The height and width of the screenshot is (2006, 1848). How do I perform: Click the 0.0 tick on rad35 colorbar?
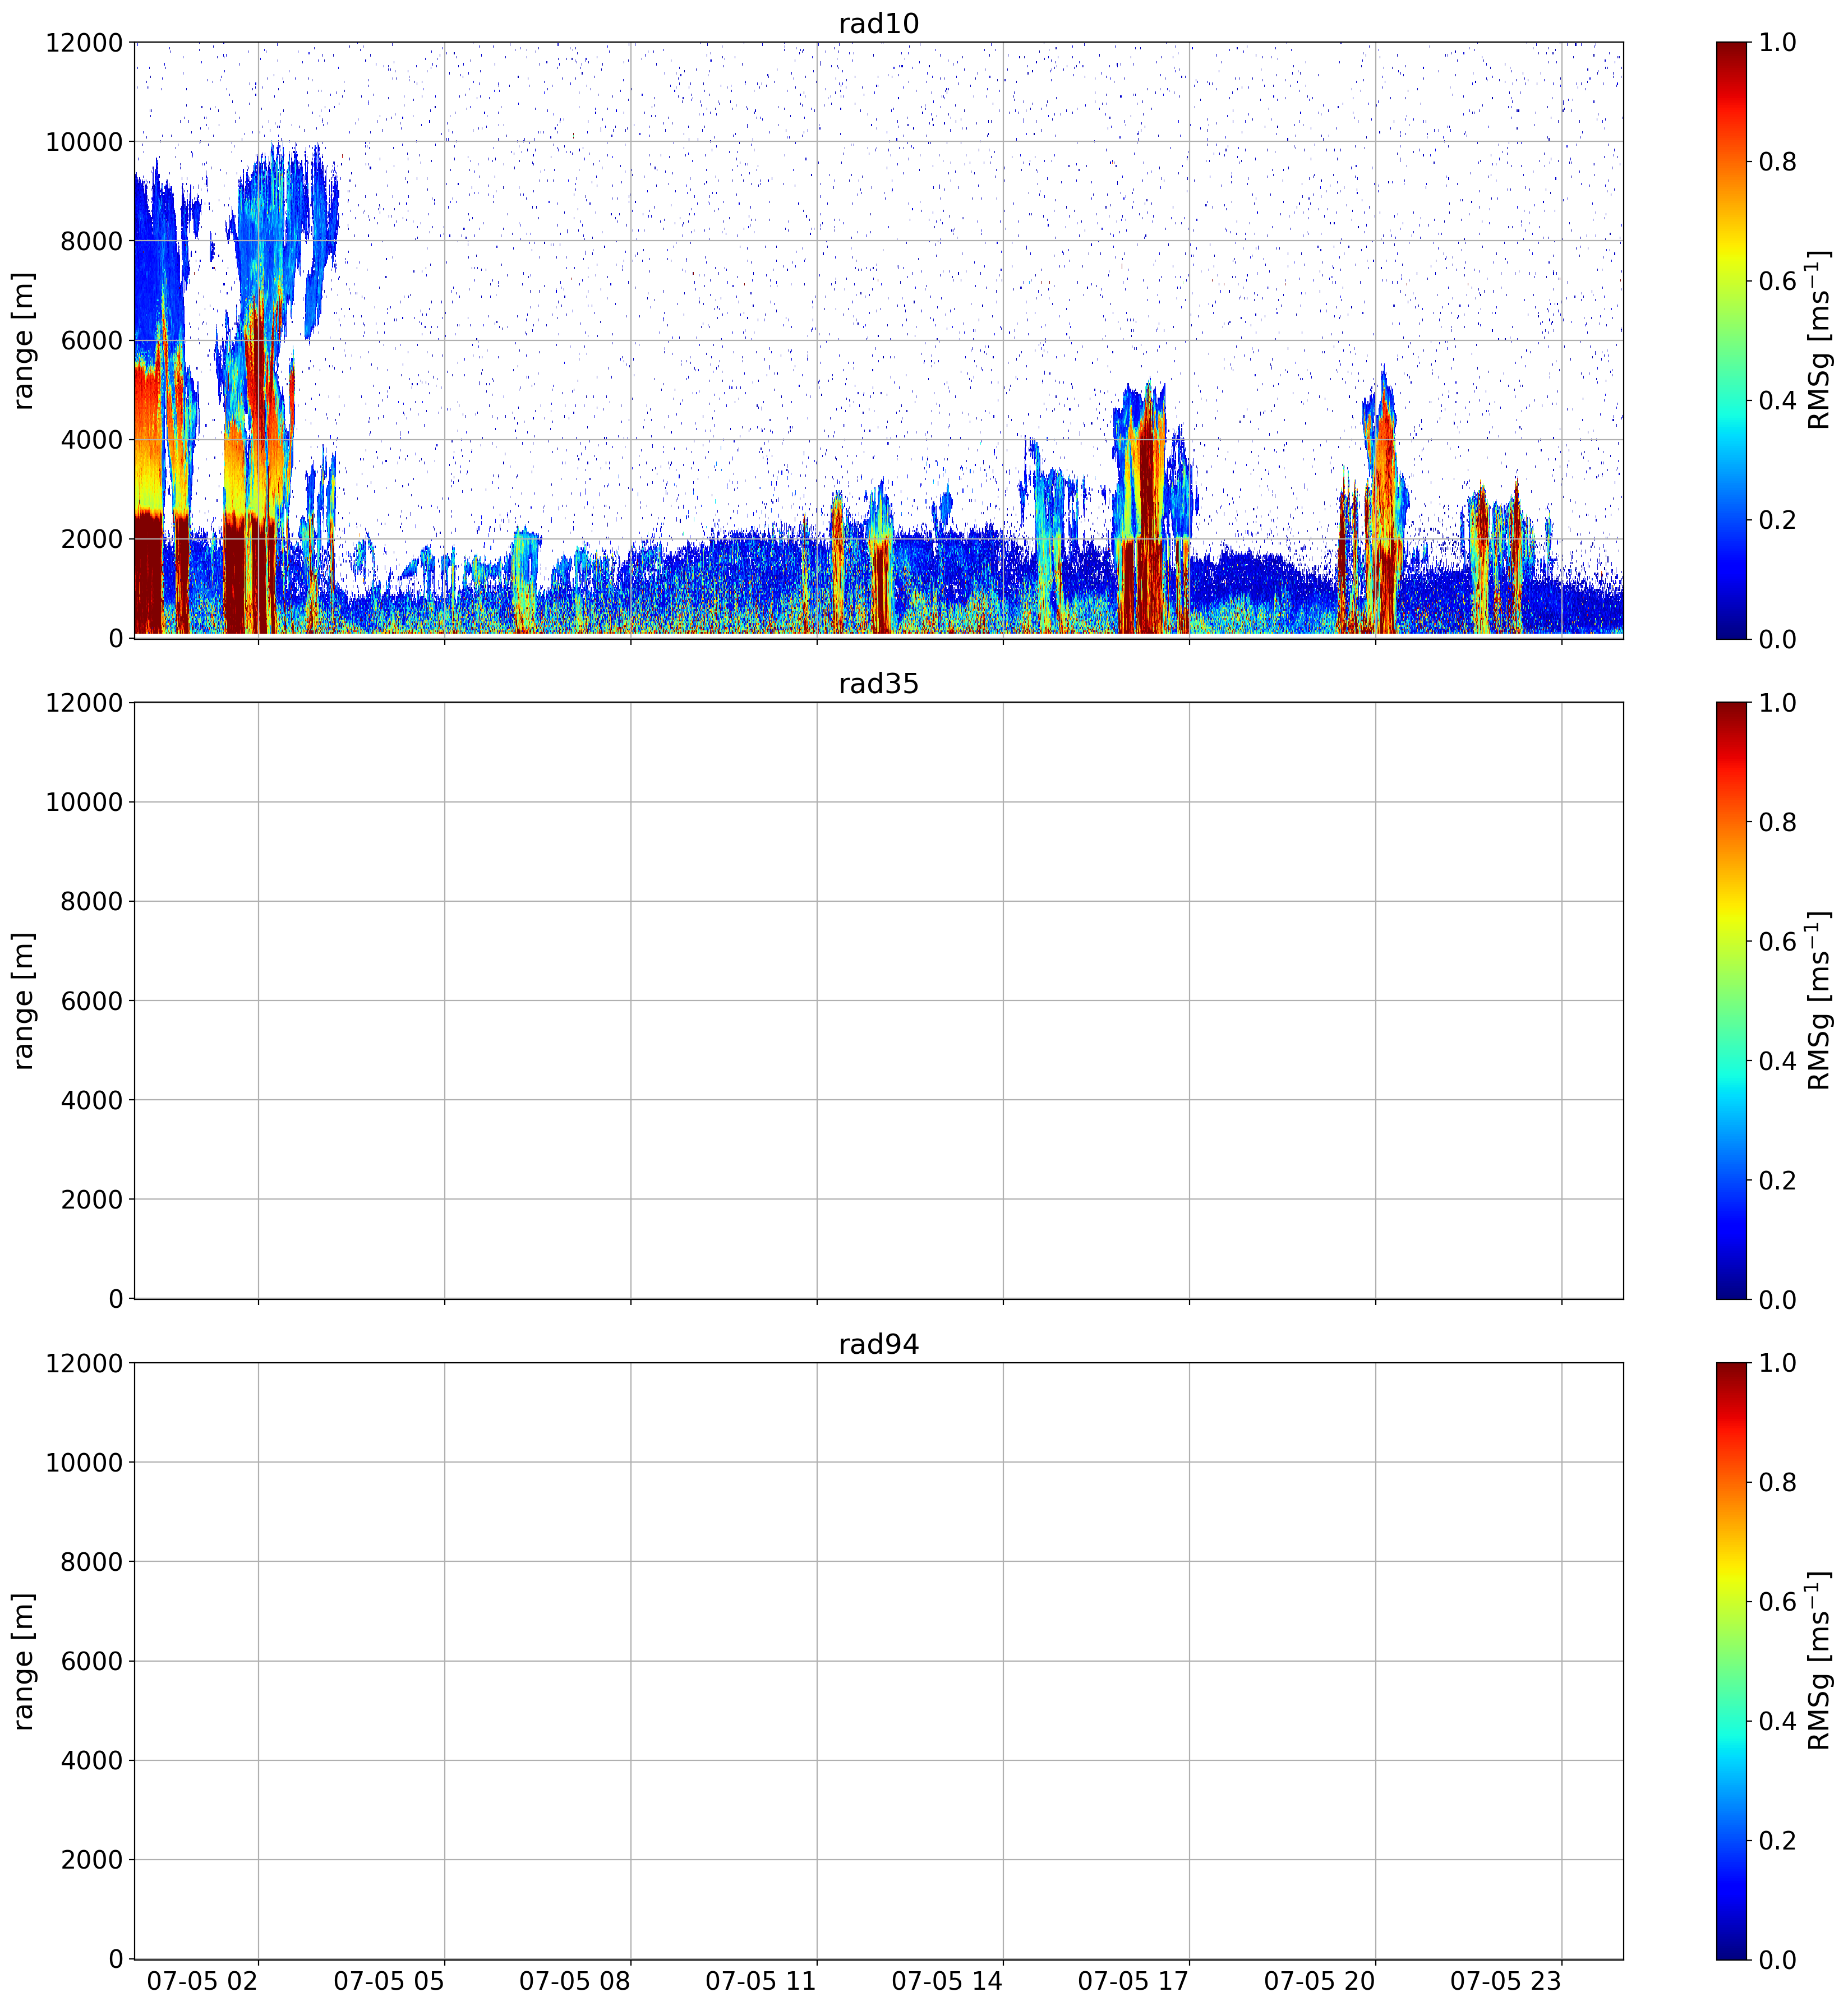[x=1778, y=1300]
